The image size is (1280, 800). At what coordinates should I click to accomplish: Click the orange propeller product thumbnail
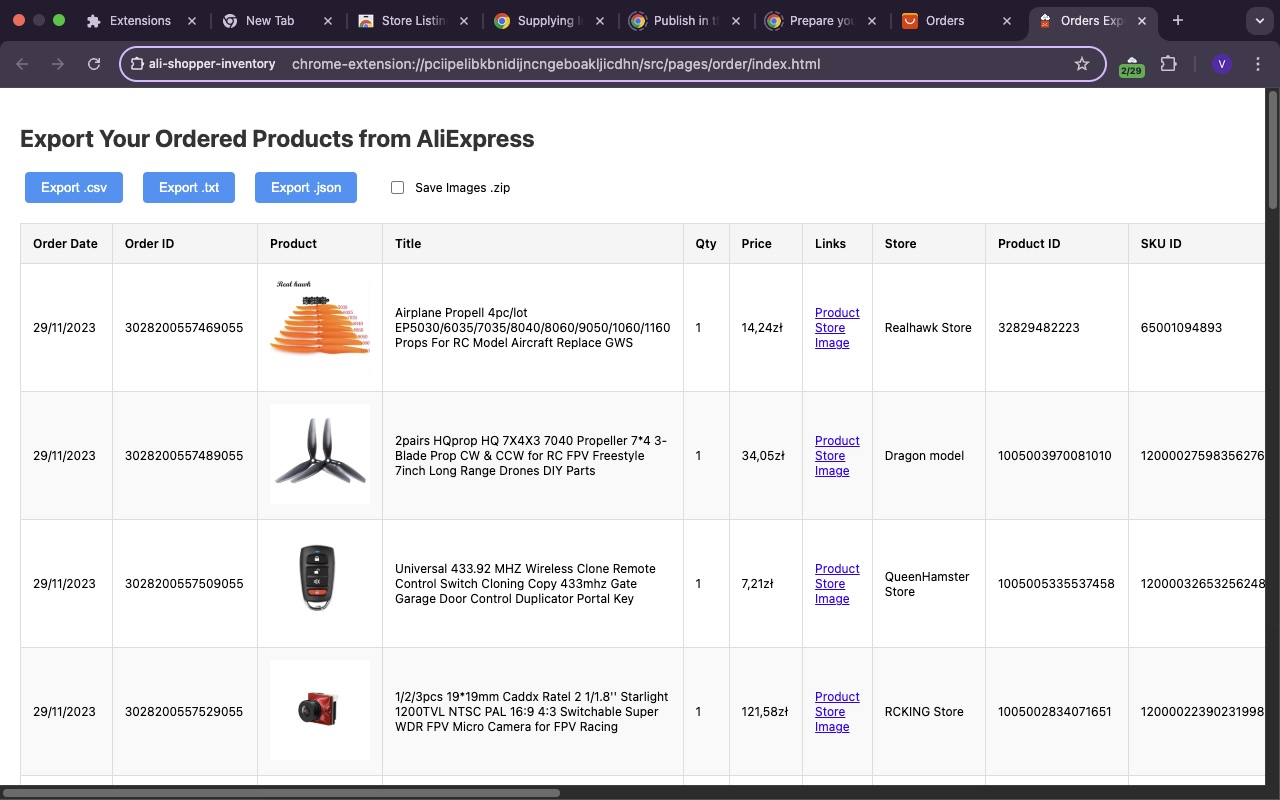click(x=320, y=325)
